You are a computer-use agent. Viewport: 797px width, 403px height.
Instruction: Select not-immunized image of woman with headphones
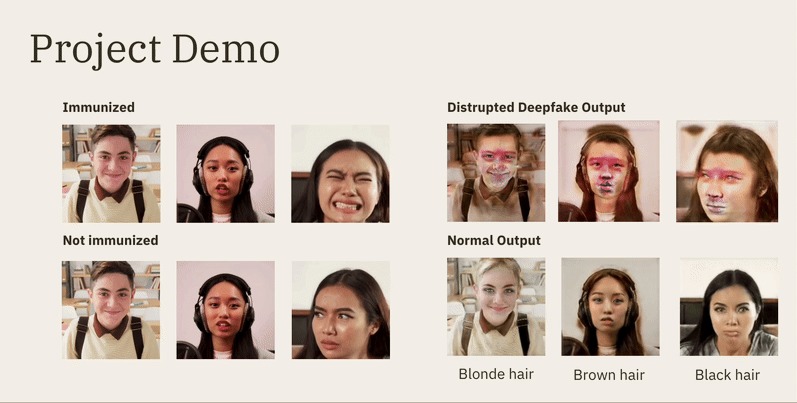pos(226,310)
